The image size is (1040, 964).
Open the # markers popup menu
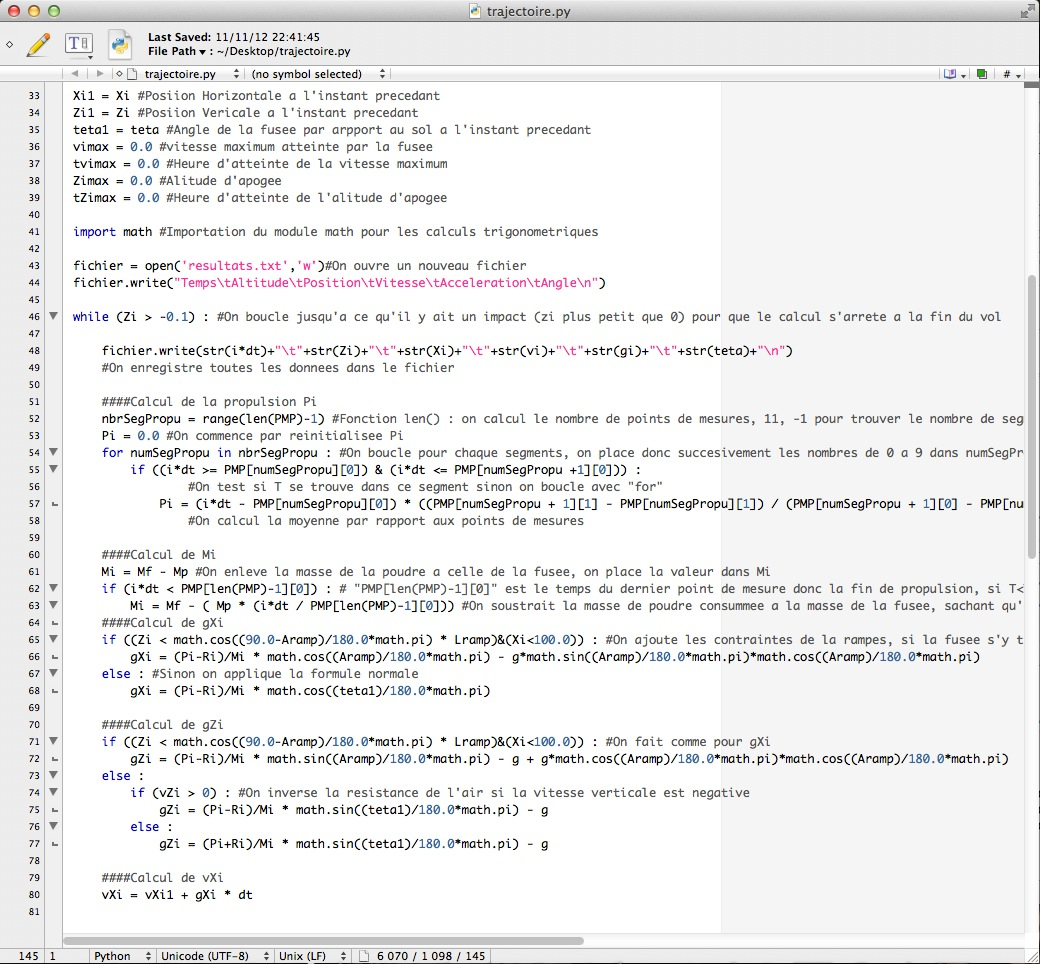(x=1011, y=74)
